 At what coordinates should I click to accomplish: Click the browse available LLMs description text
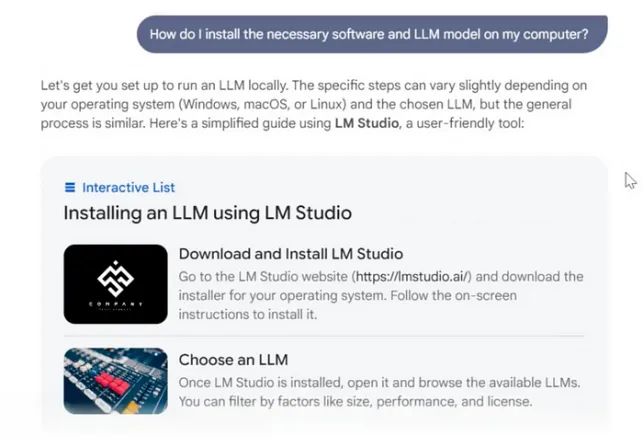pos(380,392)
